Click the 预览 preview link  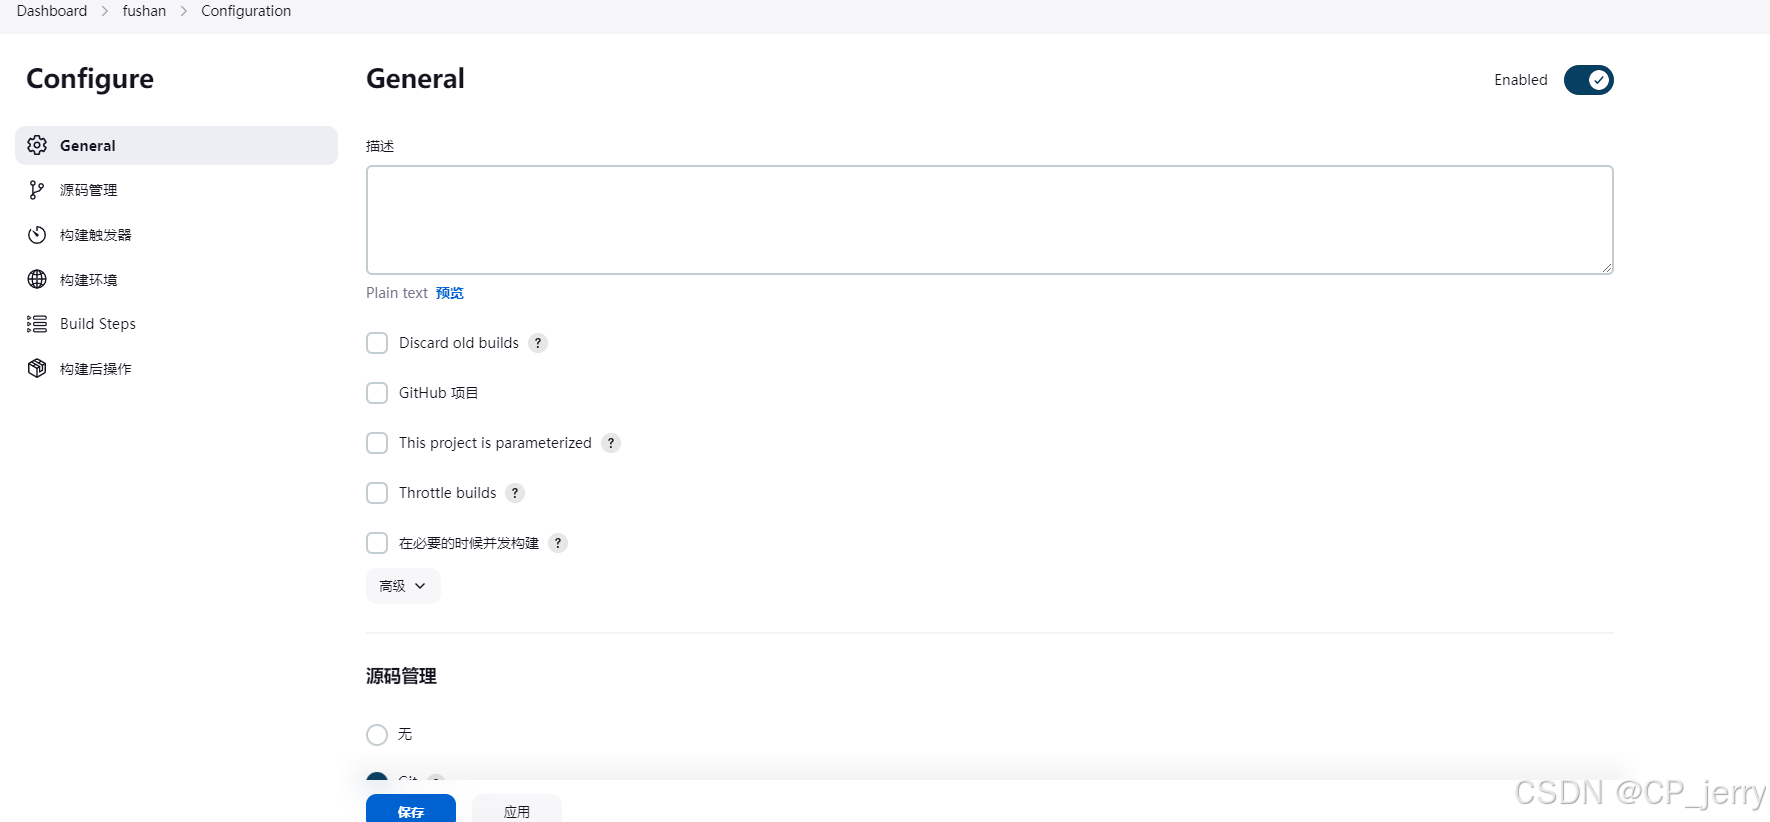tap(450, 293)
